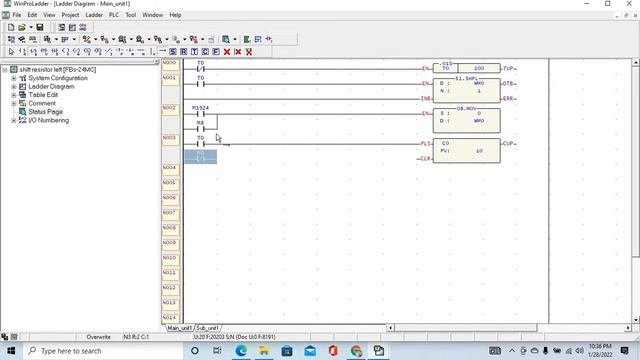
Task: Collapse shift resistor left project root
Action: point(5,70)
